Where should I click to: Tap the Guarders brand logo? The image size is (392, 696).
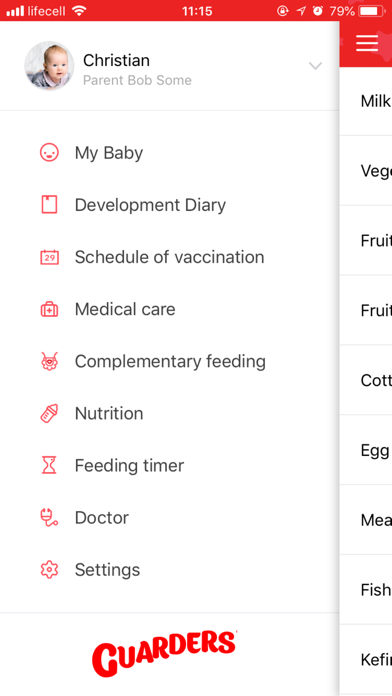point(164,653)
